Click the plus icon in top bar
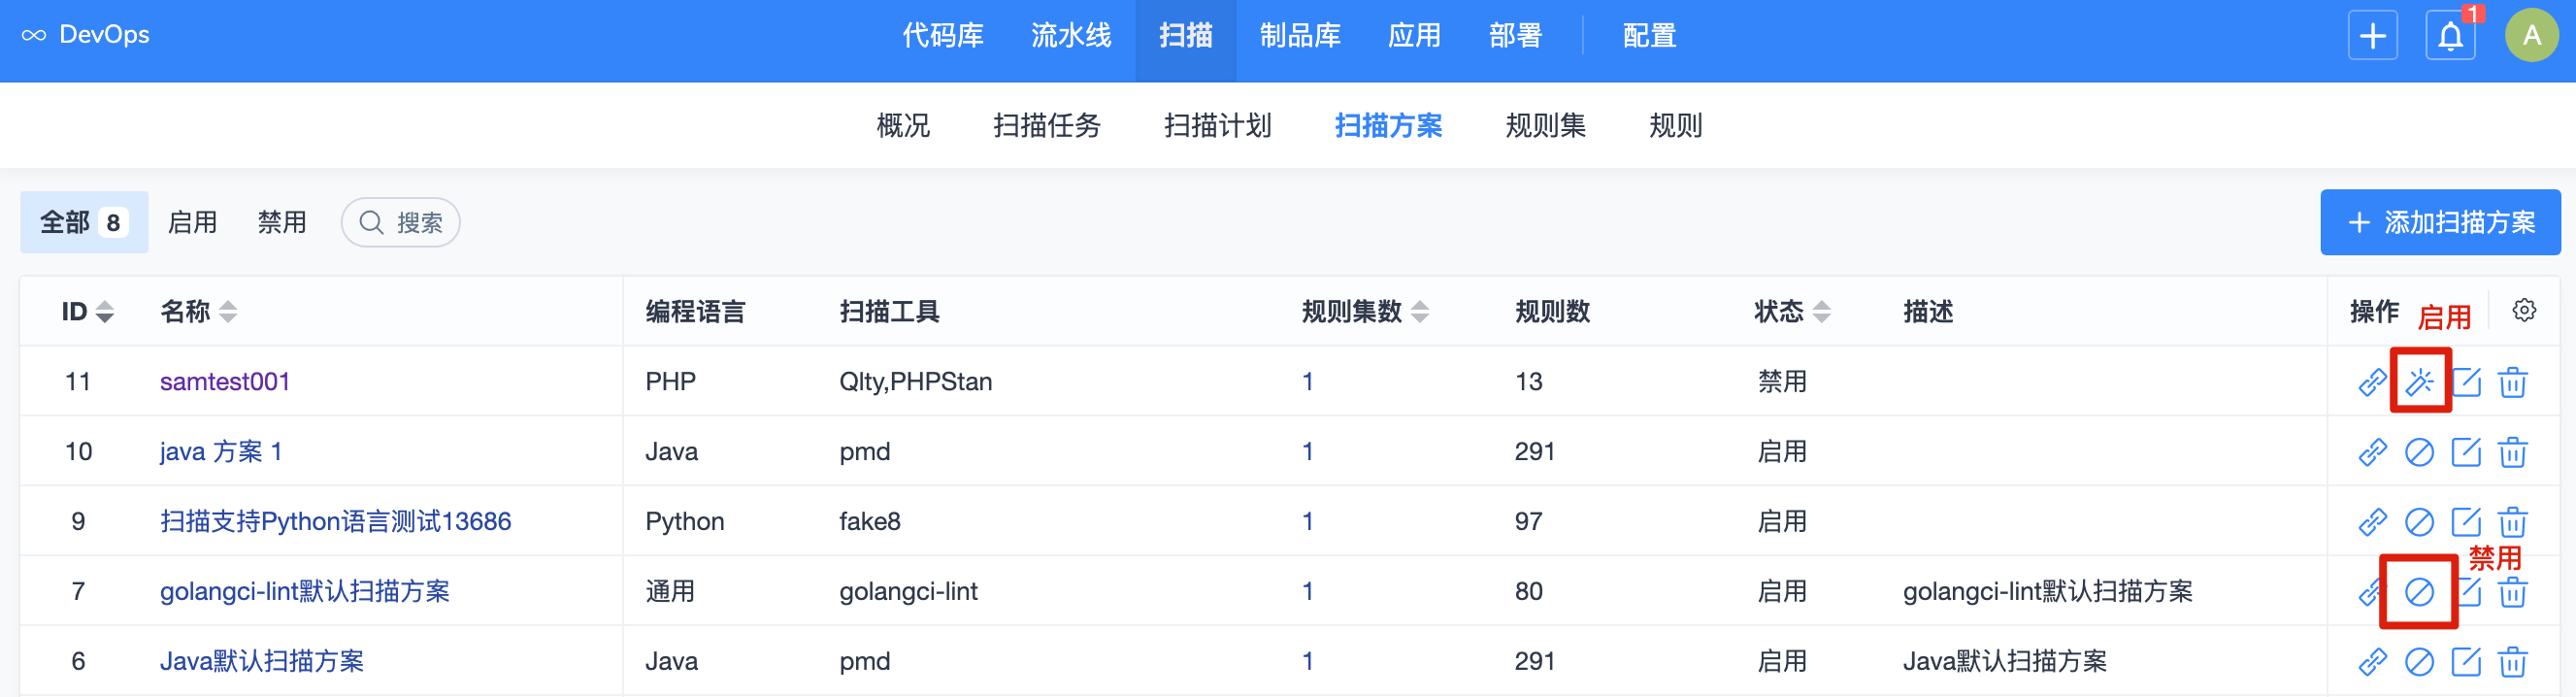 click(x=2372, y=36)
